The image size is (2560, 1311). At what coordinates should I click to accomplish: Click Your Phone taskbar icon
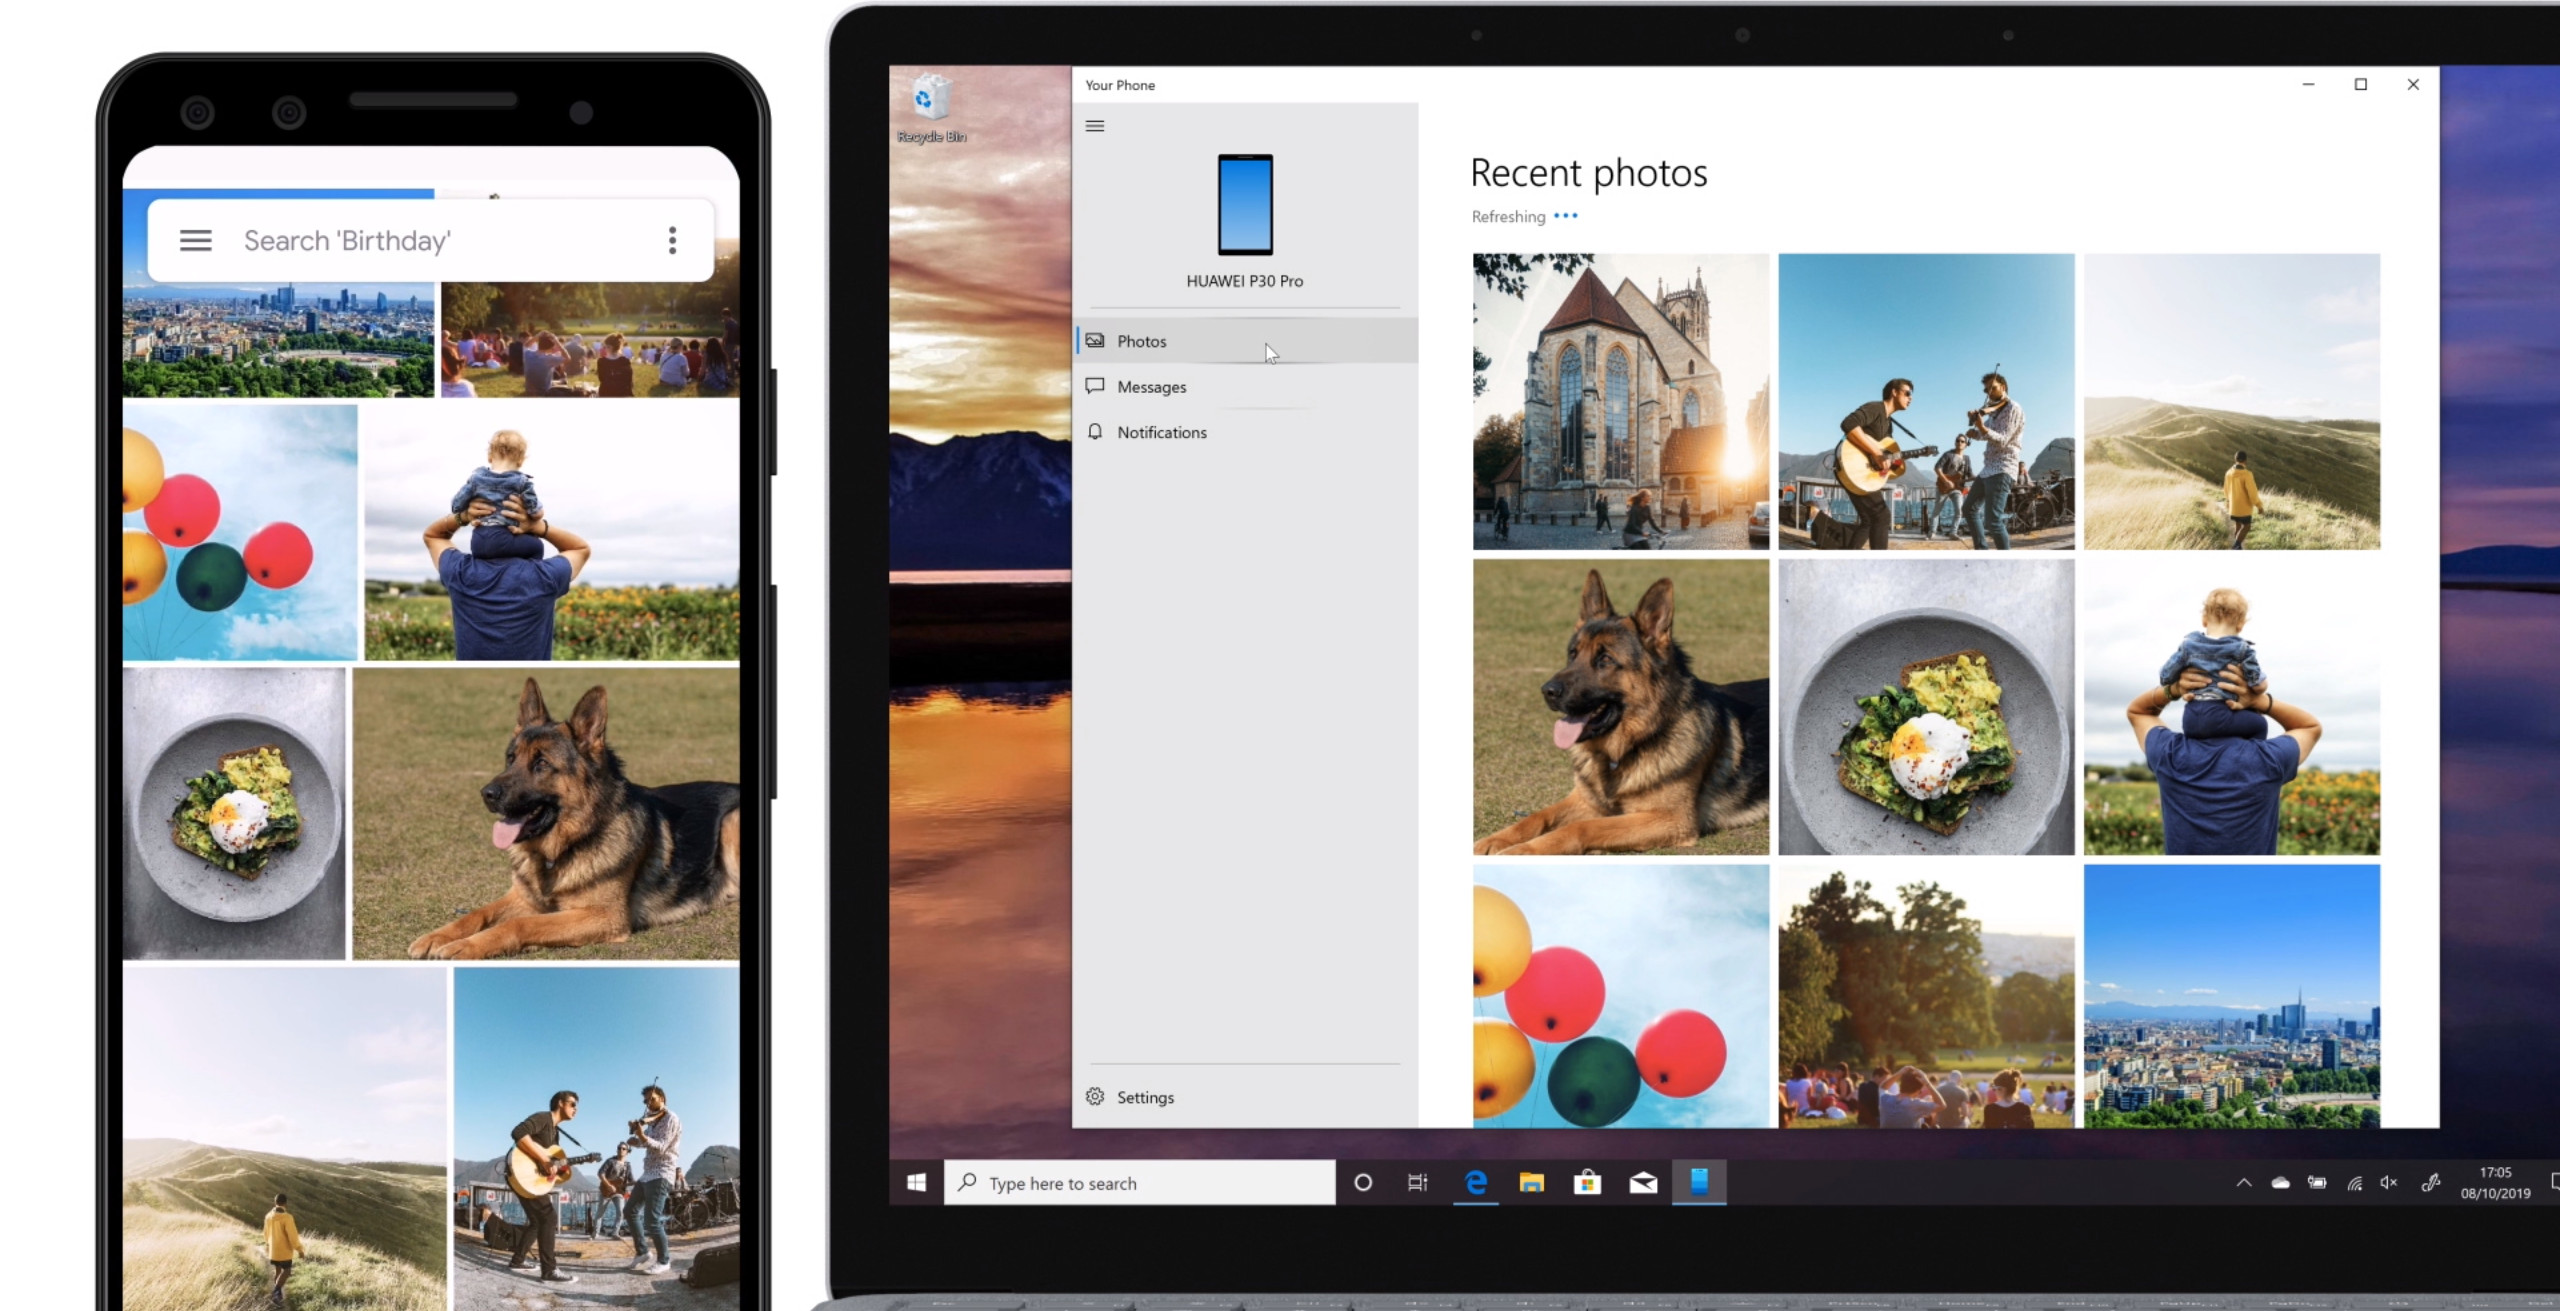[x=1699, y=1183]
